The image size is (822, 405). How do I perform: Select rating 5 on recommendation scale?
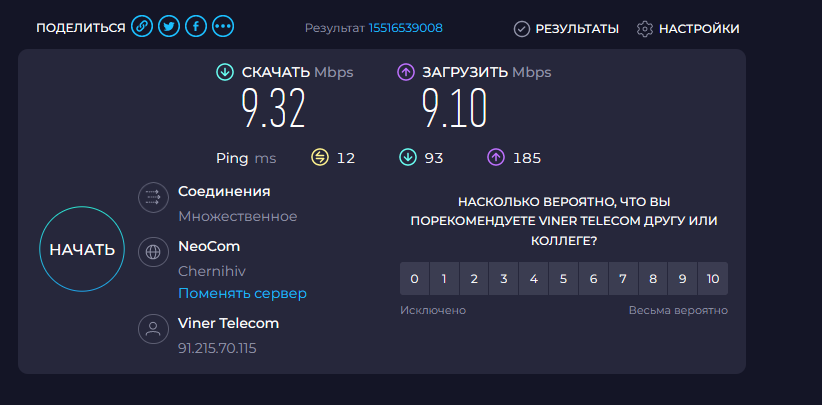[x=564, y=279]
